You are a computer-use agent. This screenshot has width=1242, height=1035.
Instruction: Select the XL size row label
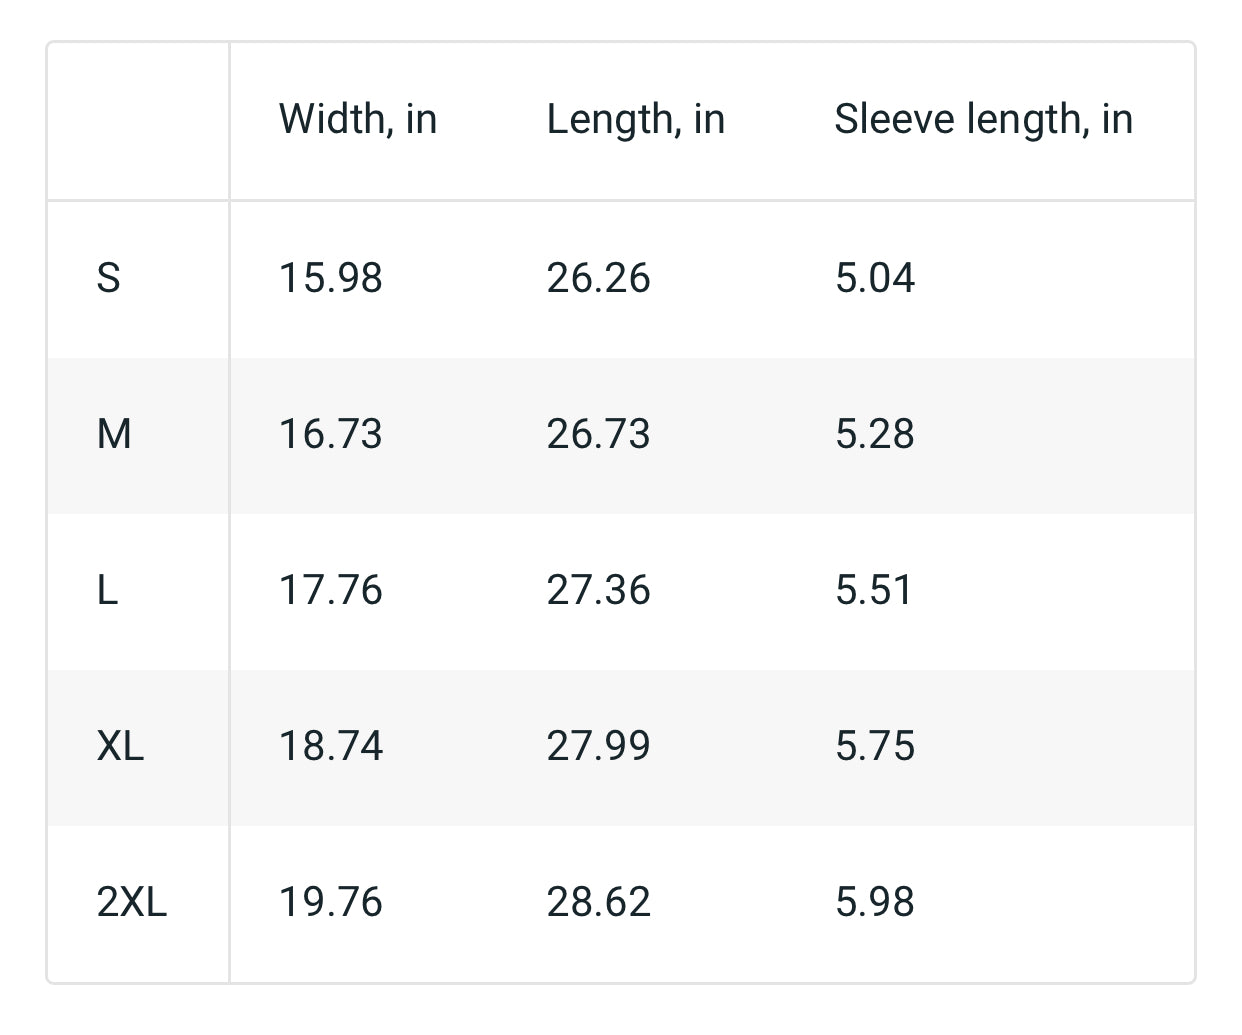pyautogui.click(x=120, y=746)
